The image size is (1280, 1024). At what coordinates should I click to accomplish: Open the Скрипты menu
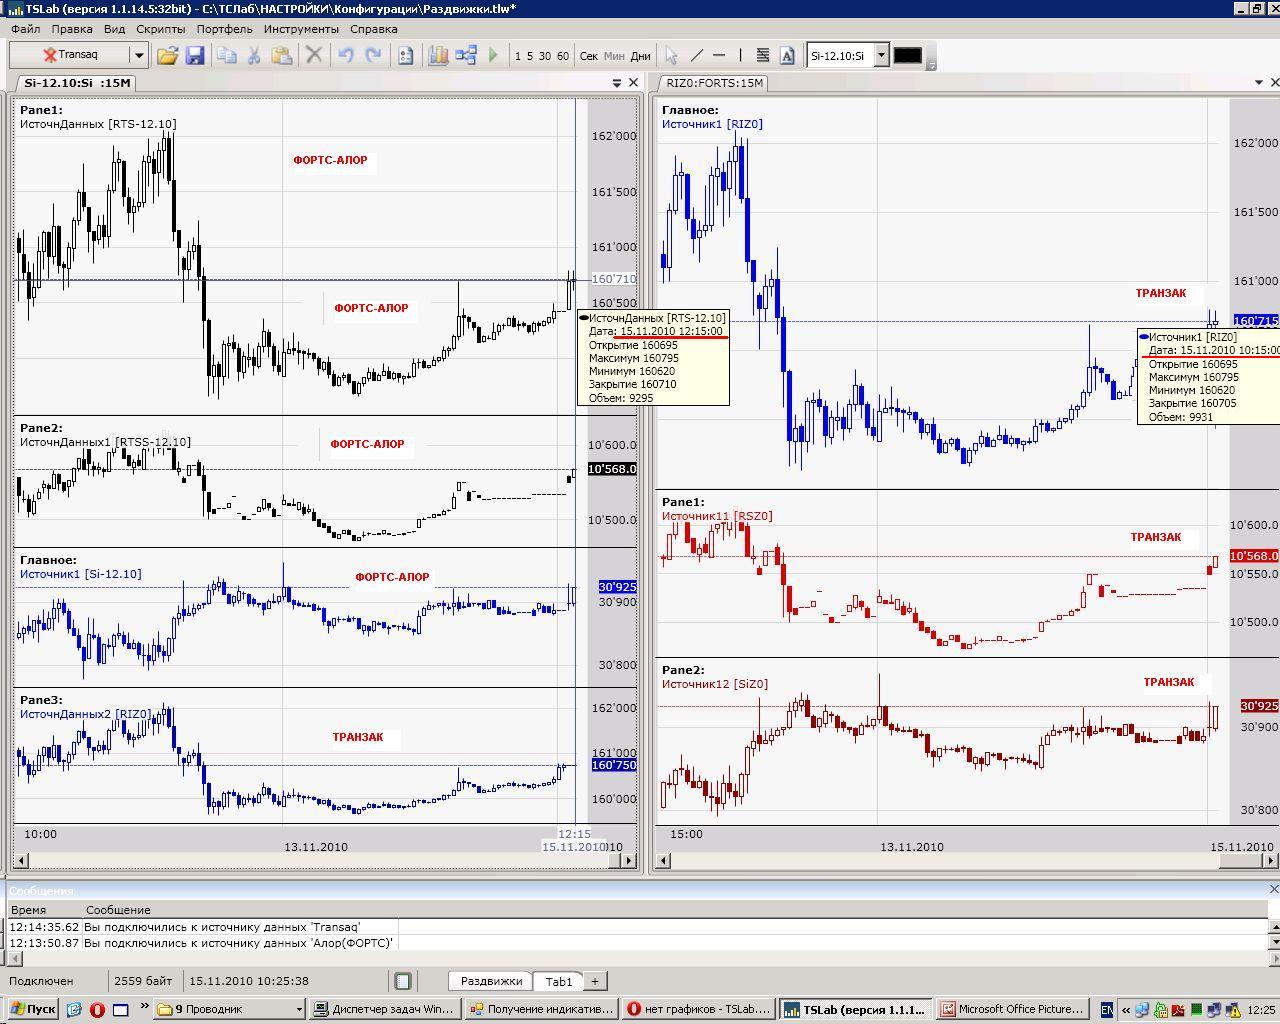pyautogui.click(x=161, y=29)
